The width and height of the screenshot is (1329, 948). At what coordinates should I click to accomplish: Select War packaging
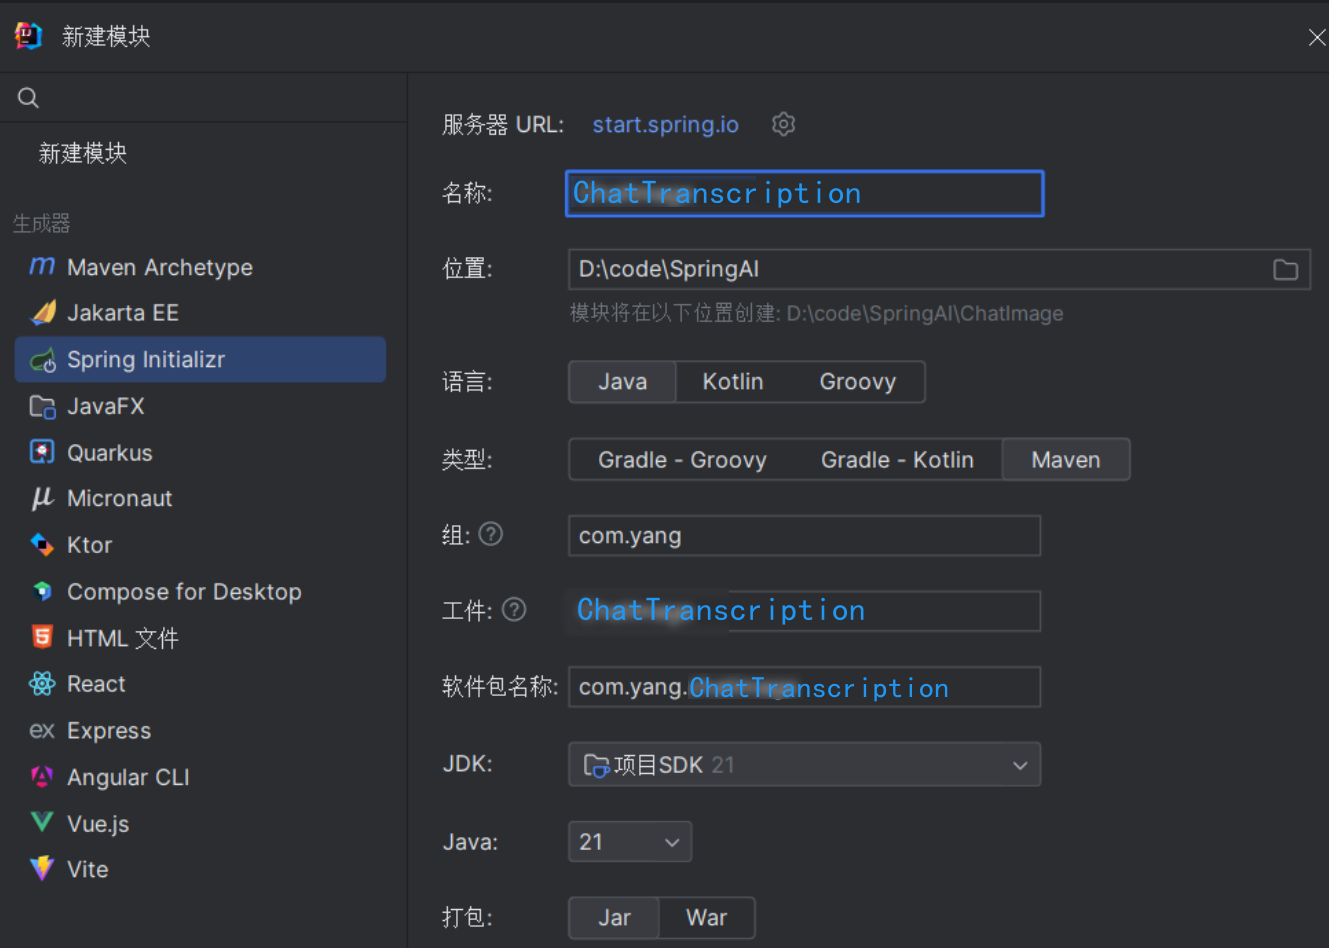[x=706, y=918]
